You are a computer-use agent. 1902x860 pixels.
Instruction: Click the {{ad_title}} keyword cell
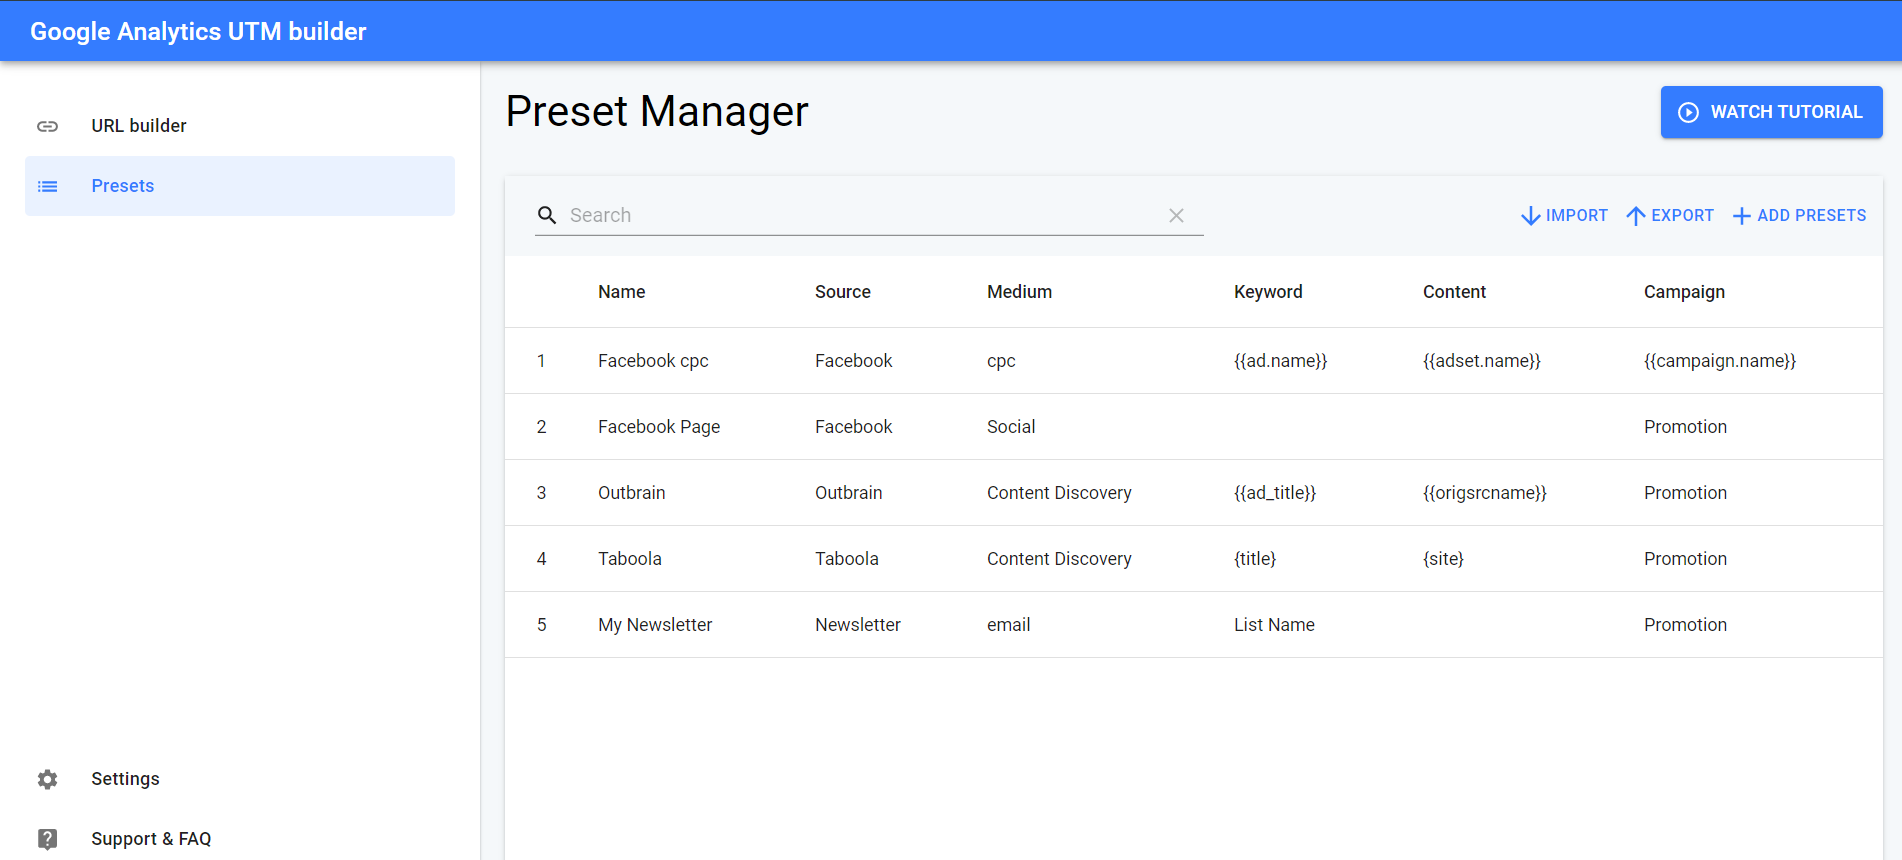pyautogui.click(x=1275, y=493)
